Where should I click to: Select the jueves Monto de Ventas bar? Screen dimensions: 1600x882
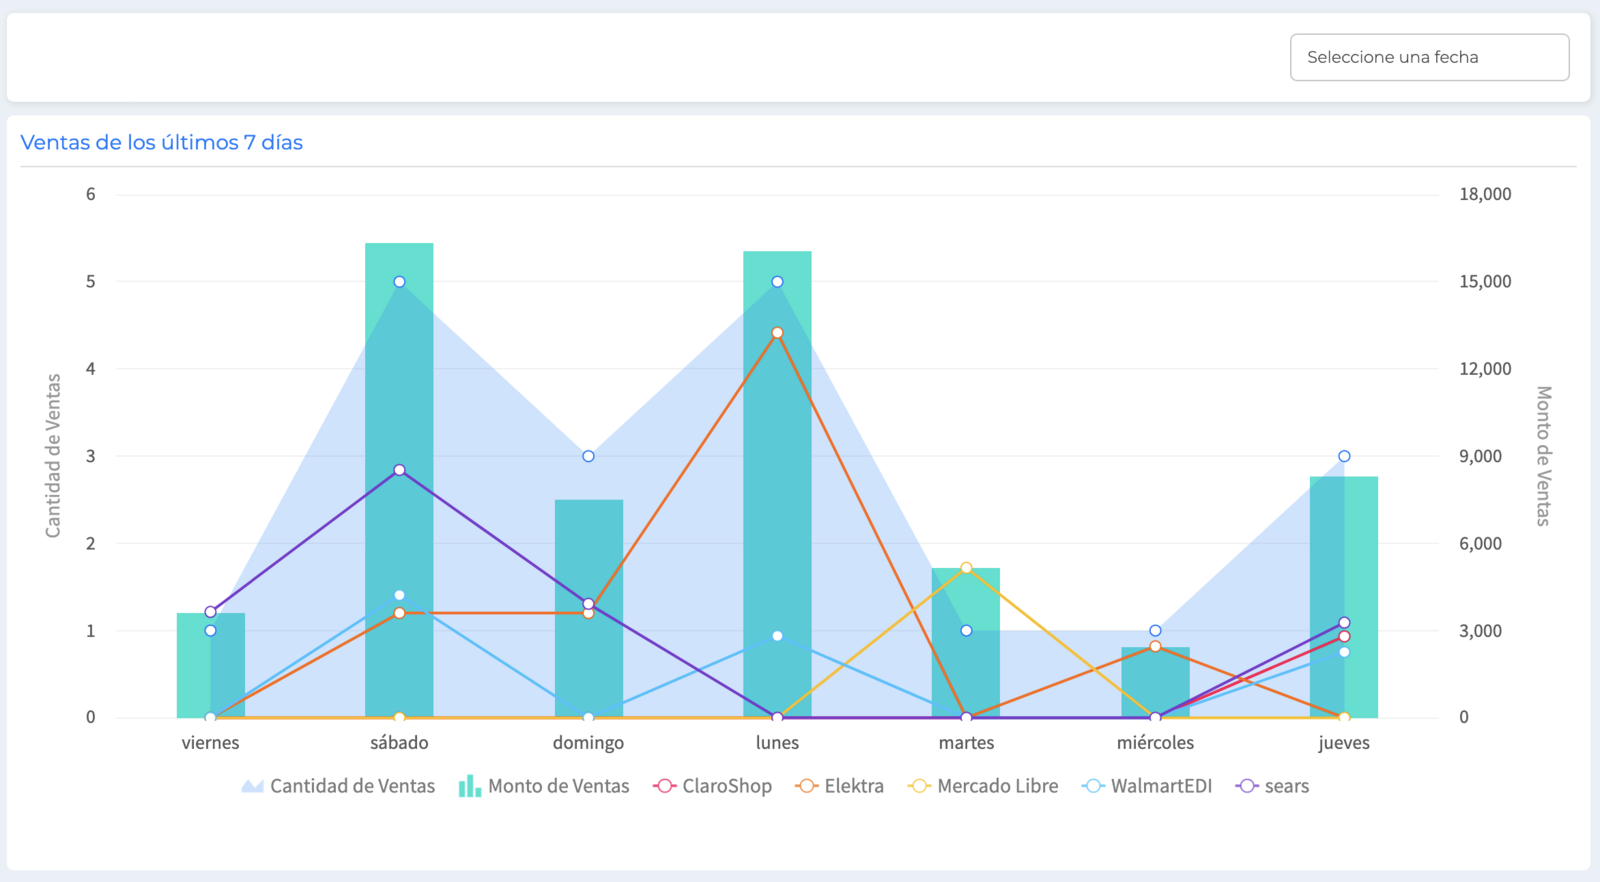(1344, 597)
